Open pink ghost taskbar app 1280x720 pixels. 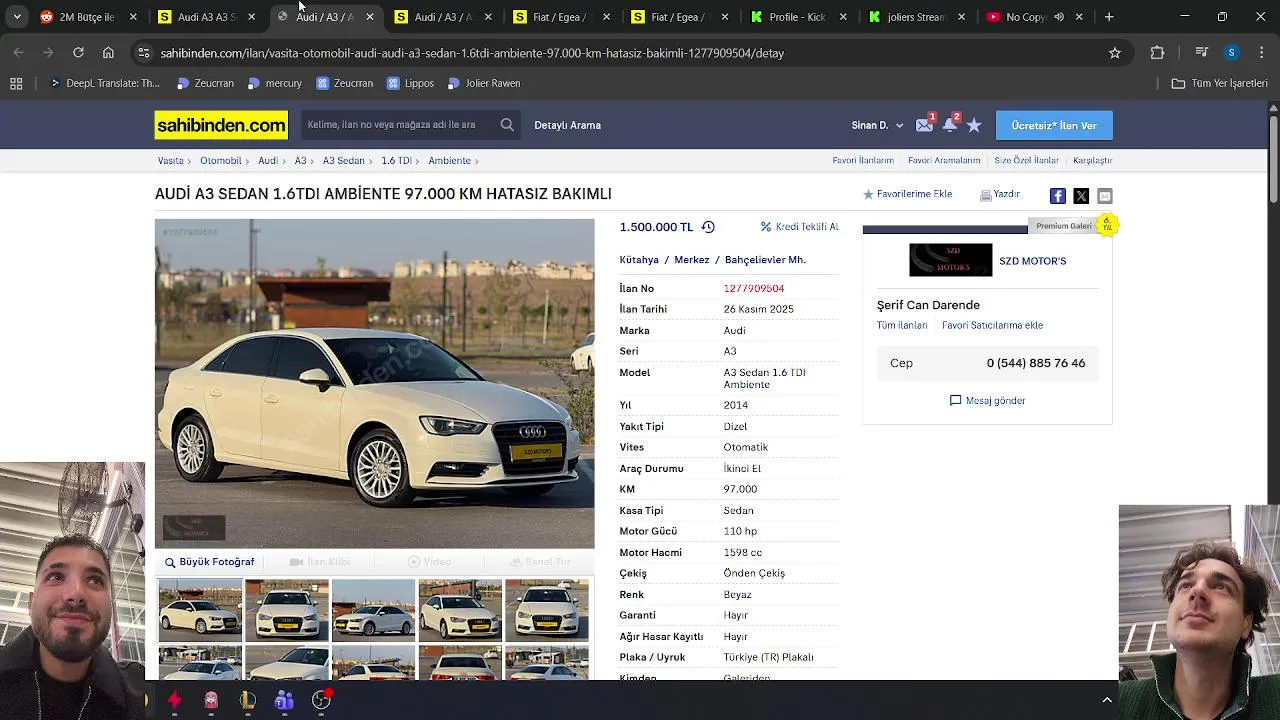211,701
